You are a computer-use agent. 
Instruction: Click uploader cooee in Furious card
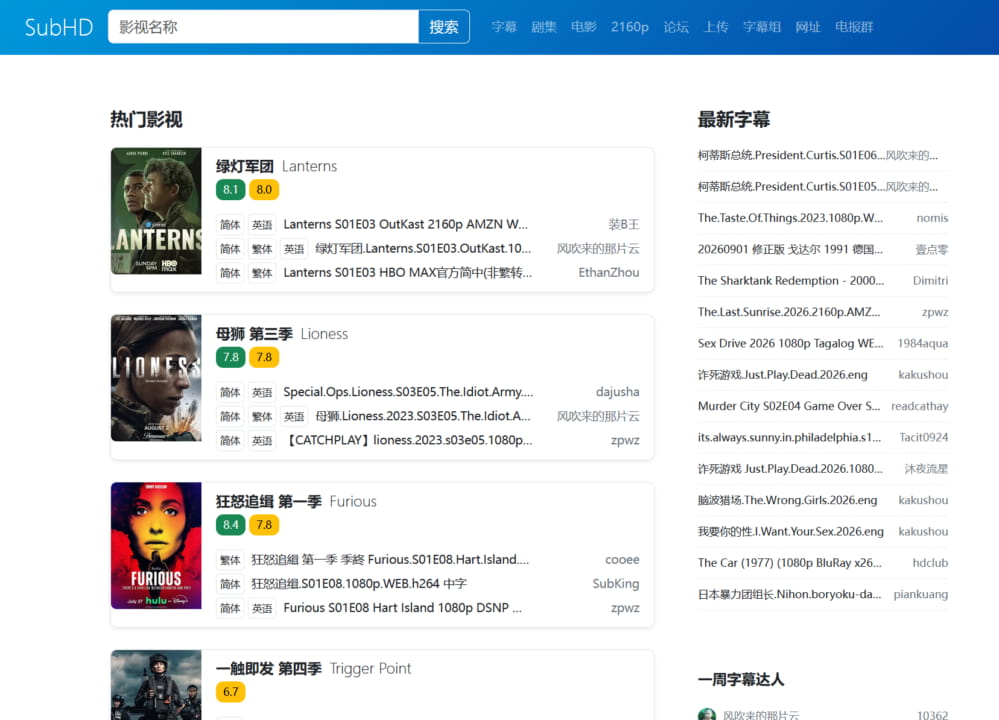tap(622, 559)
